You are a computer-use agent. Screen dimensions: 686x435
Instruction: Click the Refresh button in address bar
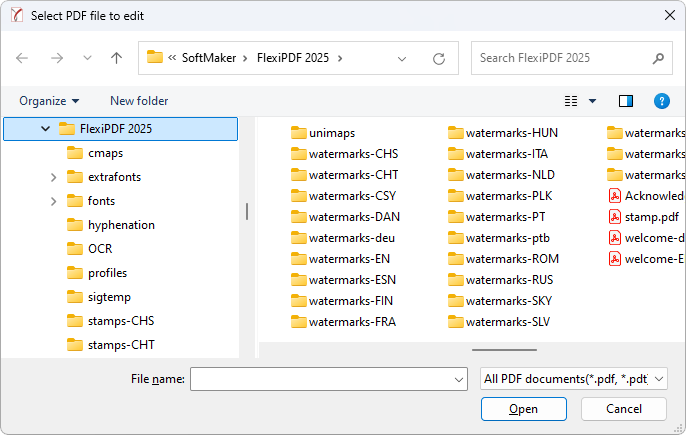[438, 58]
